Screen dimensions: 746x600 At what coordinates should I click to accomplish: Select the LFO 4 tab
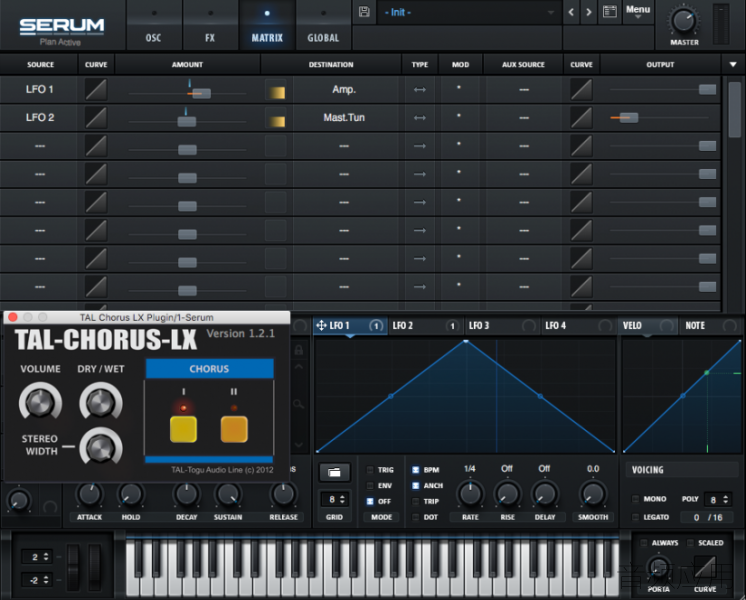pos(579,325)
